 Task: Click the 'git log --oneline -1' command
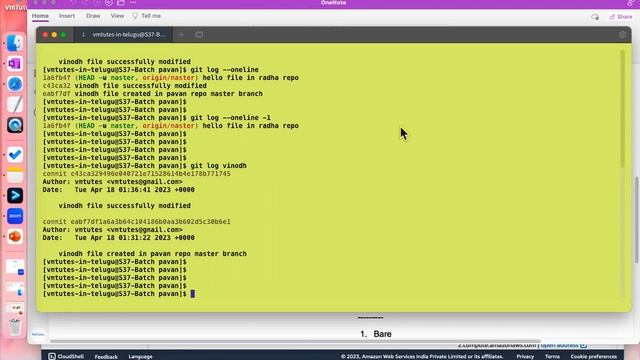230,118
